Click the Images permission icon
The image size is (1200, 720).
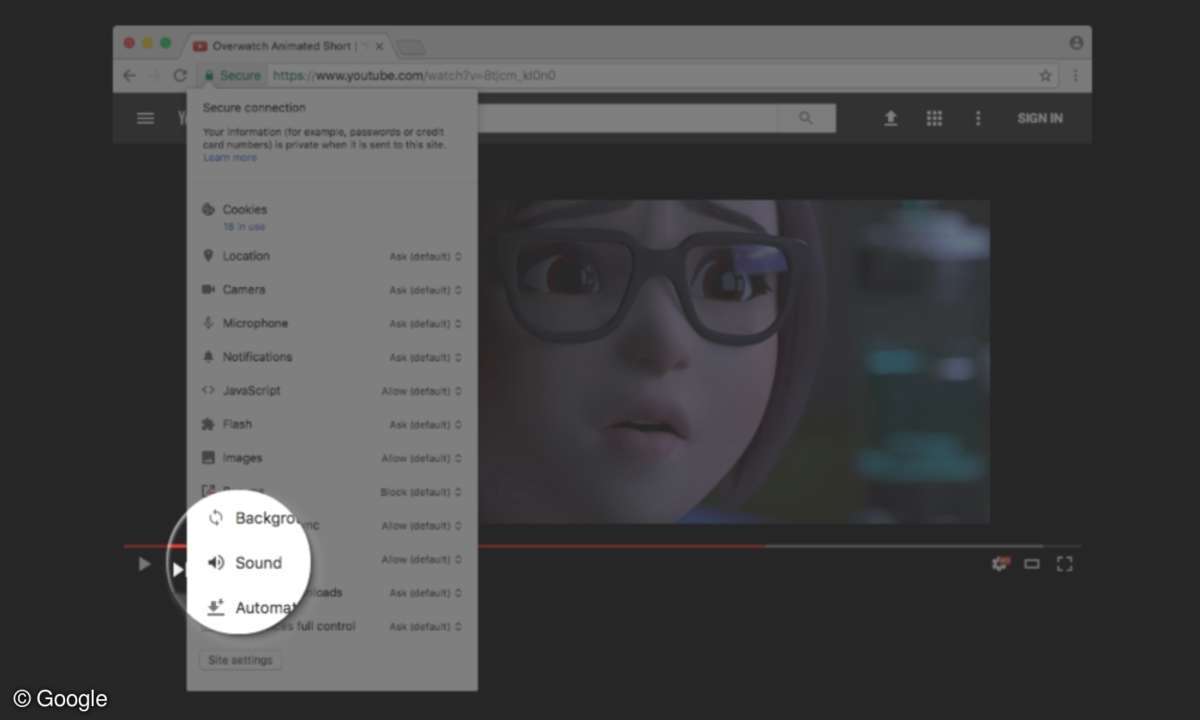tap(208, 458)
